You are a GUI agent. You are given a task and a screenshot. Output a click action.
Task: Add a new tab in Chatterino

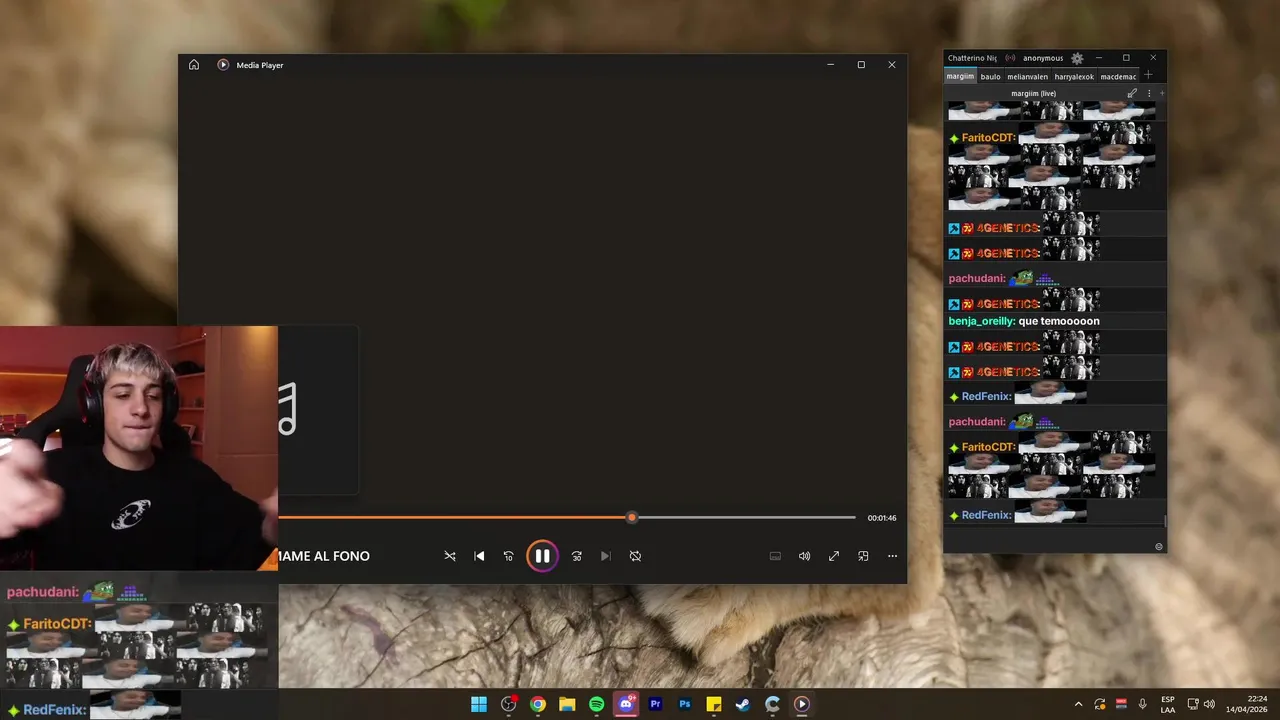pyautogui.click(x=1148, y=75)
